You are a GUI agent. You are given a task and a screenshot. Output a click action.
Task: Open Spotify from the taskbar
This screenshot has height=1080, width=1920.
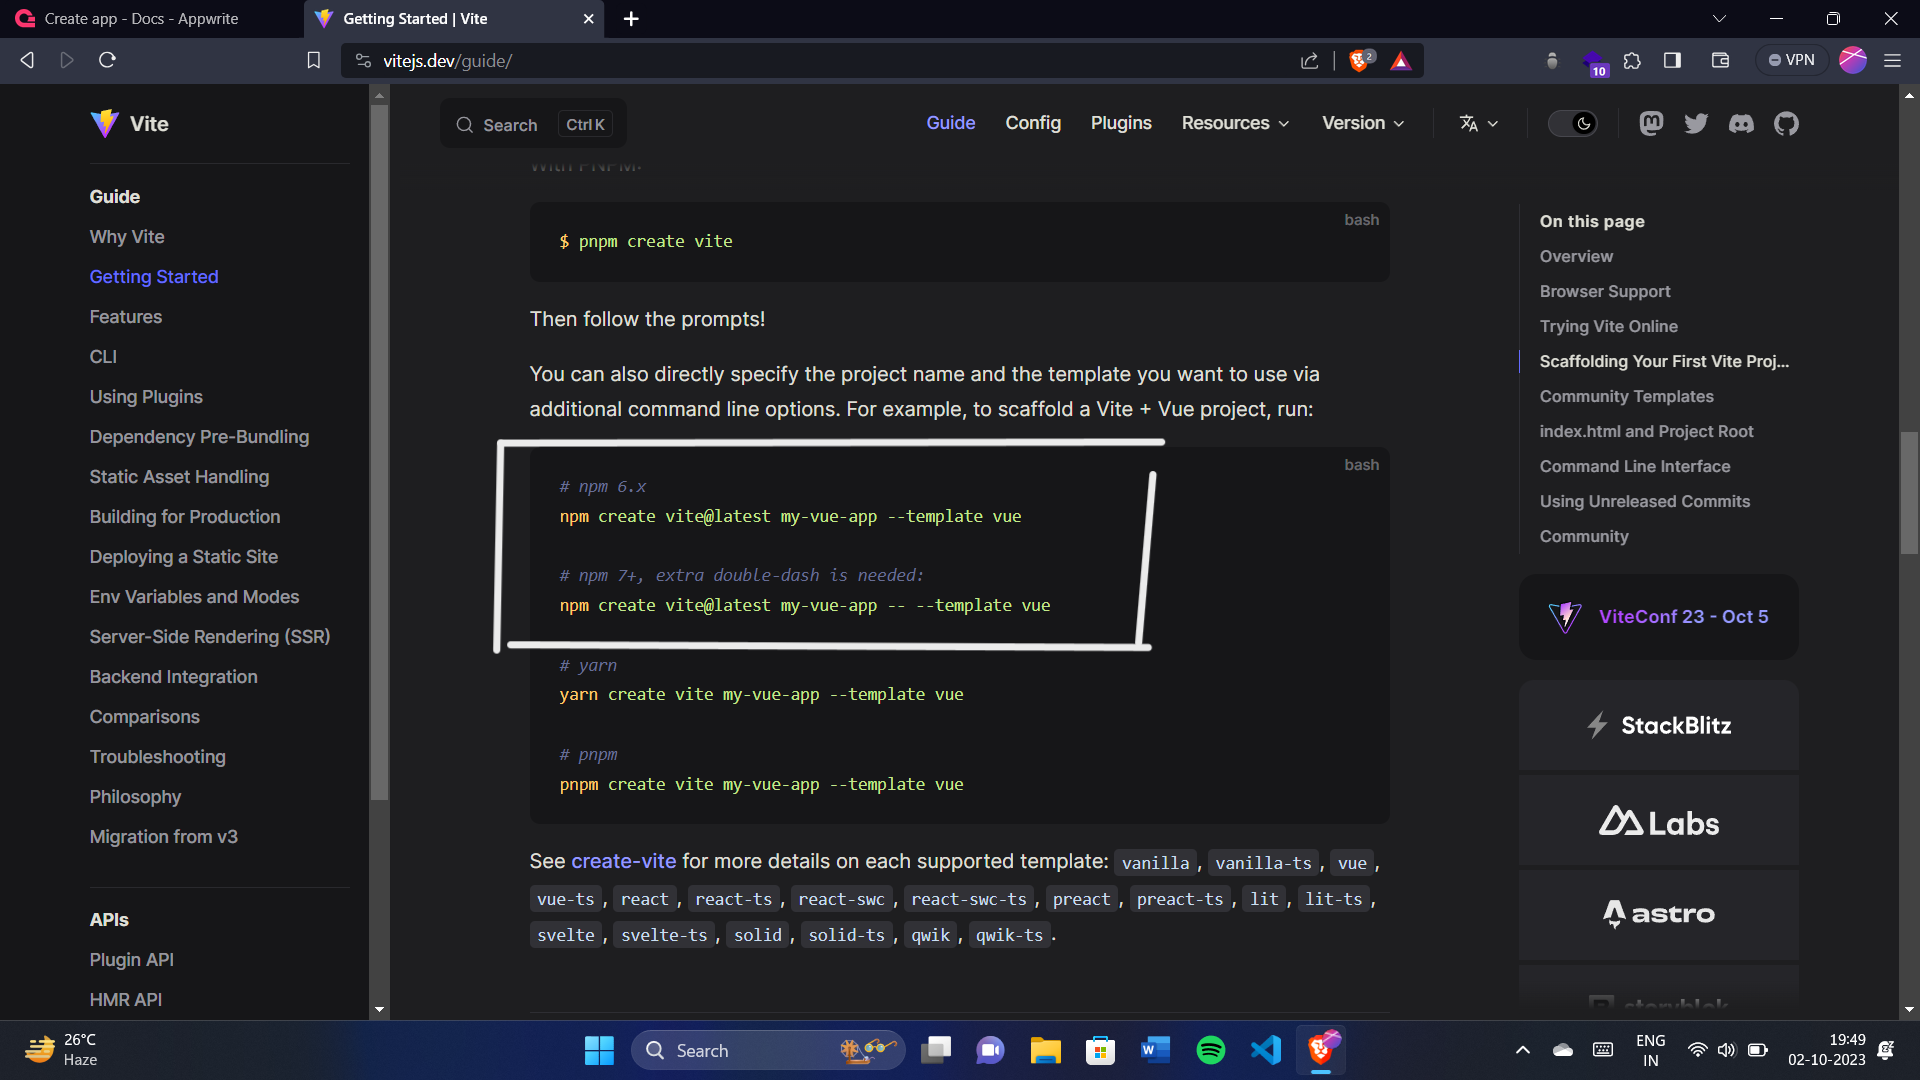[1210, 1050]
